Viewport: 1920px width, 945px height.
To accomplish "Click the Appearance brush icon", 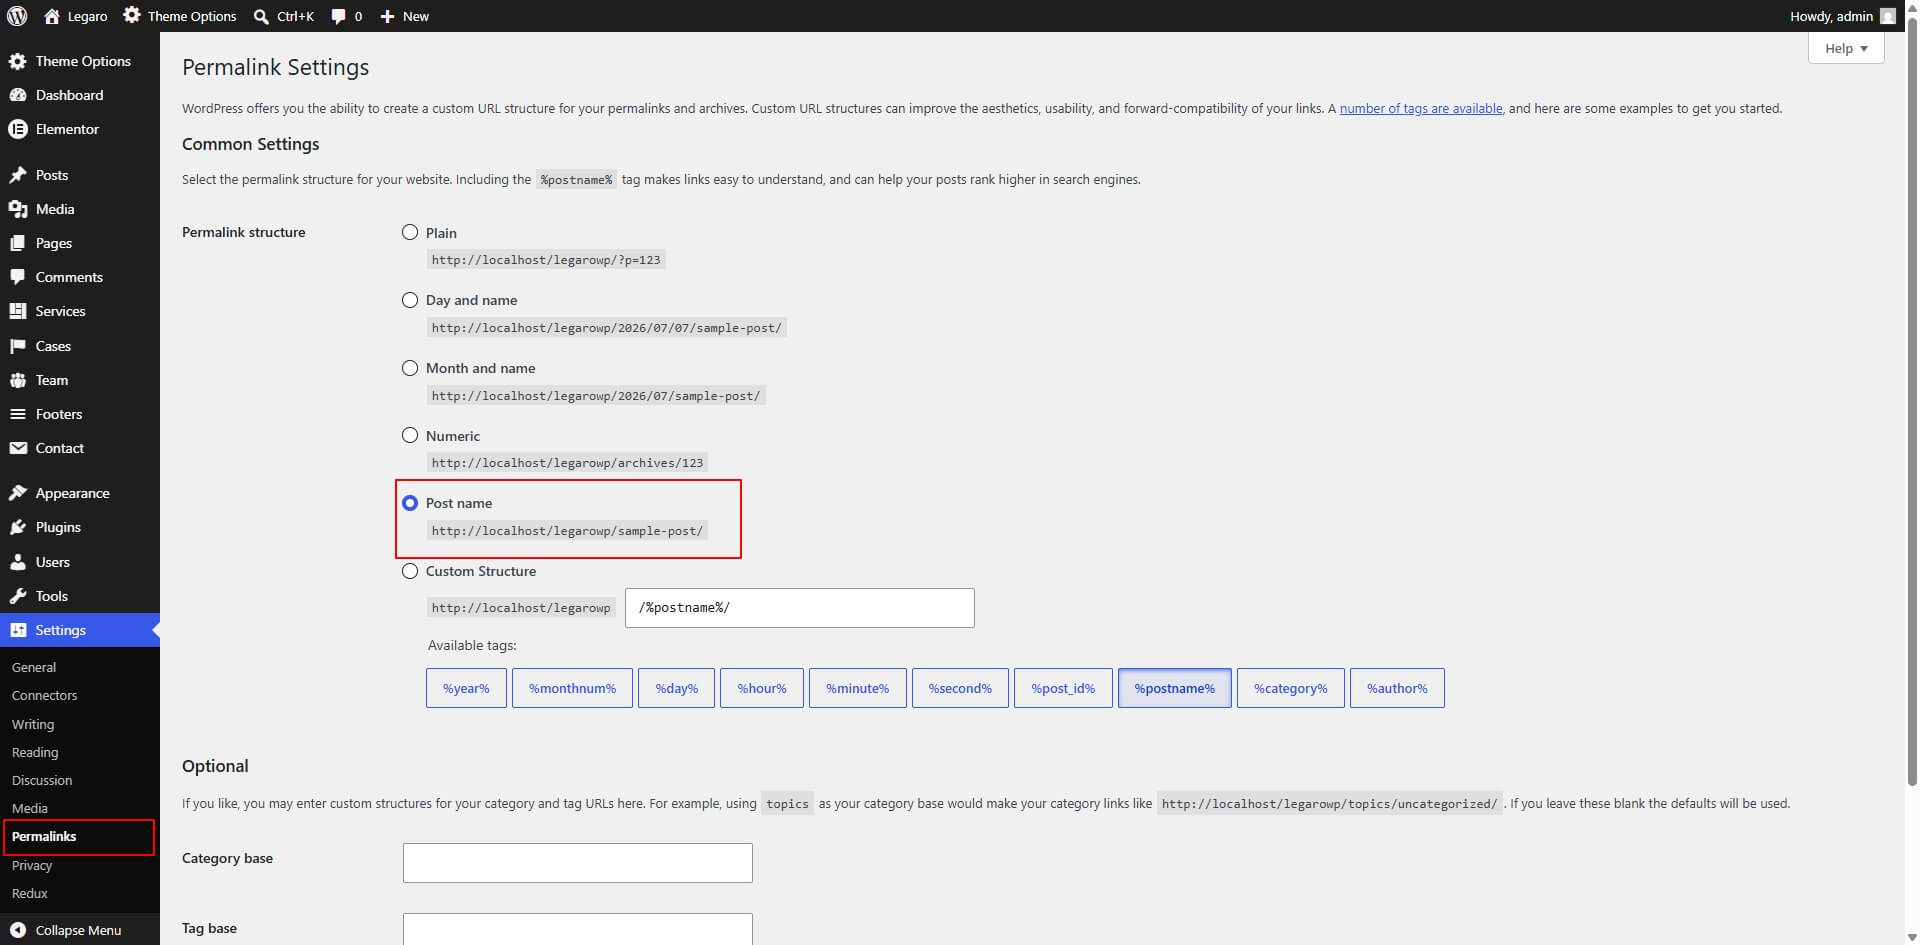I will pyautogui.click(x=18, y=493).
